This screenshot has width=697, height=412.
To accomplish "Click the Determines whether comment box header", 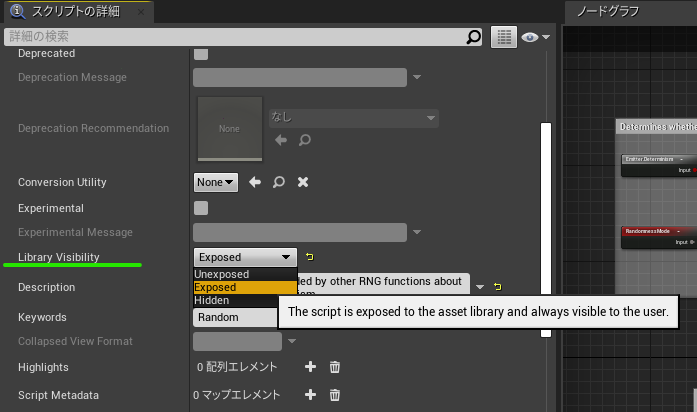I will 657,127.
